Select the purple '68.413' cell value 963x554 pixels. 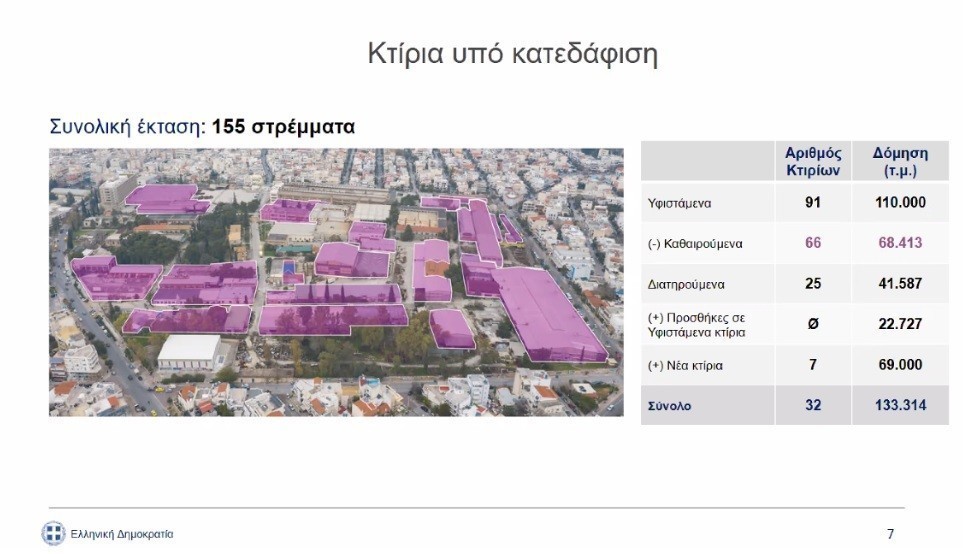pyautogui.click(x=899, y=243)
